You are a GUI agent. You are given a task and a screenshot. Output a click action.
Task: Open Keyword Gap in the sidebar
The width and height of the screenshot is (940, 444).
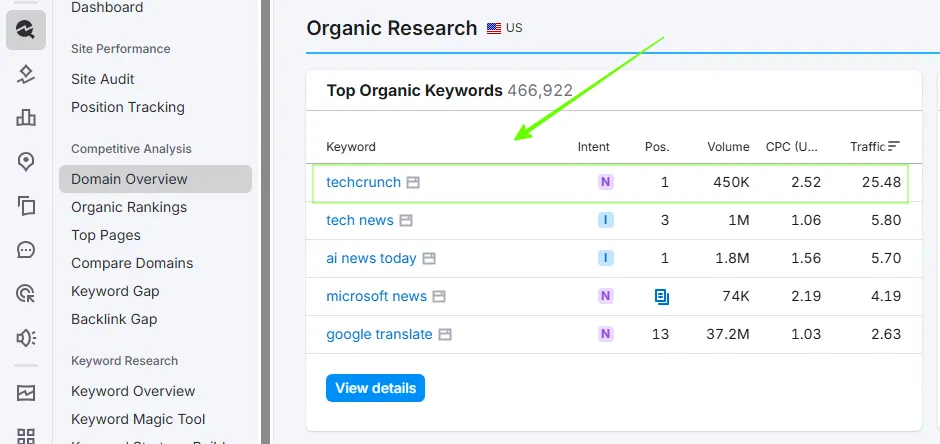click(115, 292)
